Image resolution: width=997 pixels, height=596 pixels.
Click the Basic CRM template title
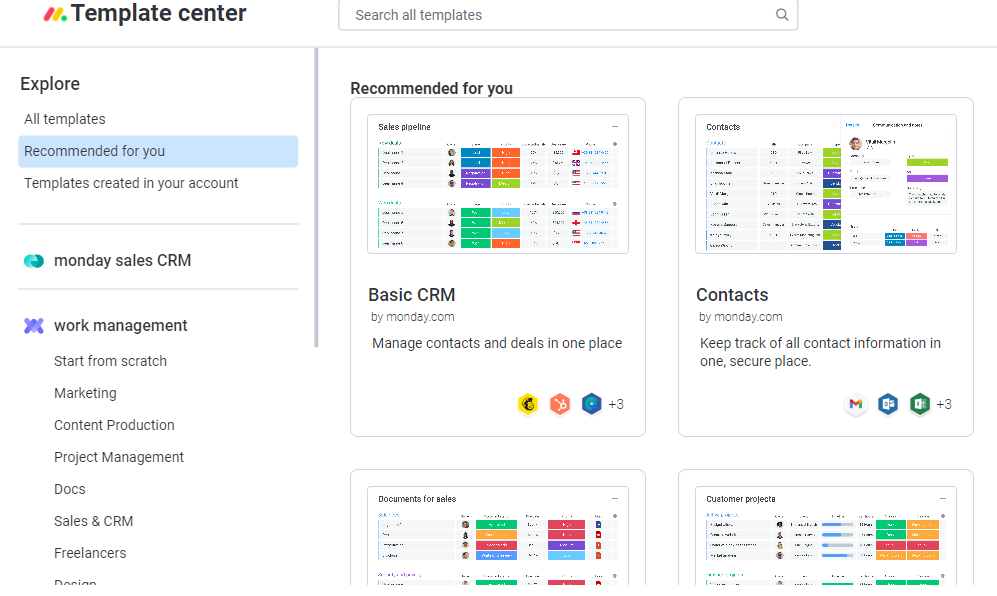tap(412, 295)
